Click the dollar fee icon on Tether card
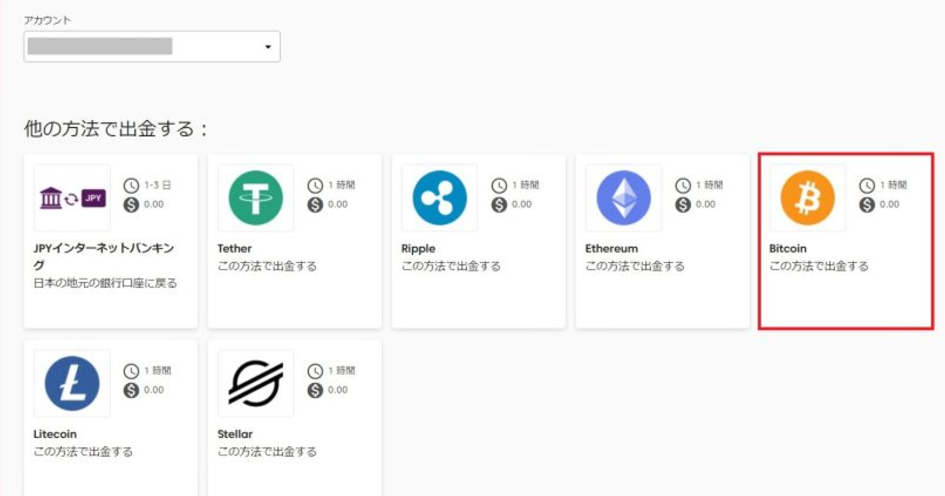 [316, 205]
